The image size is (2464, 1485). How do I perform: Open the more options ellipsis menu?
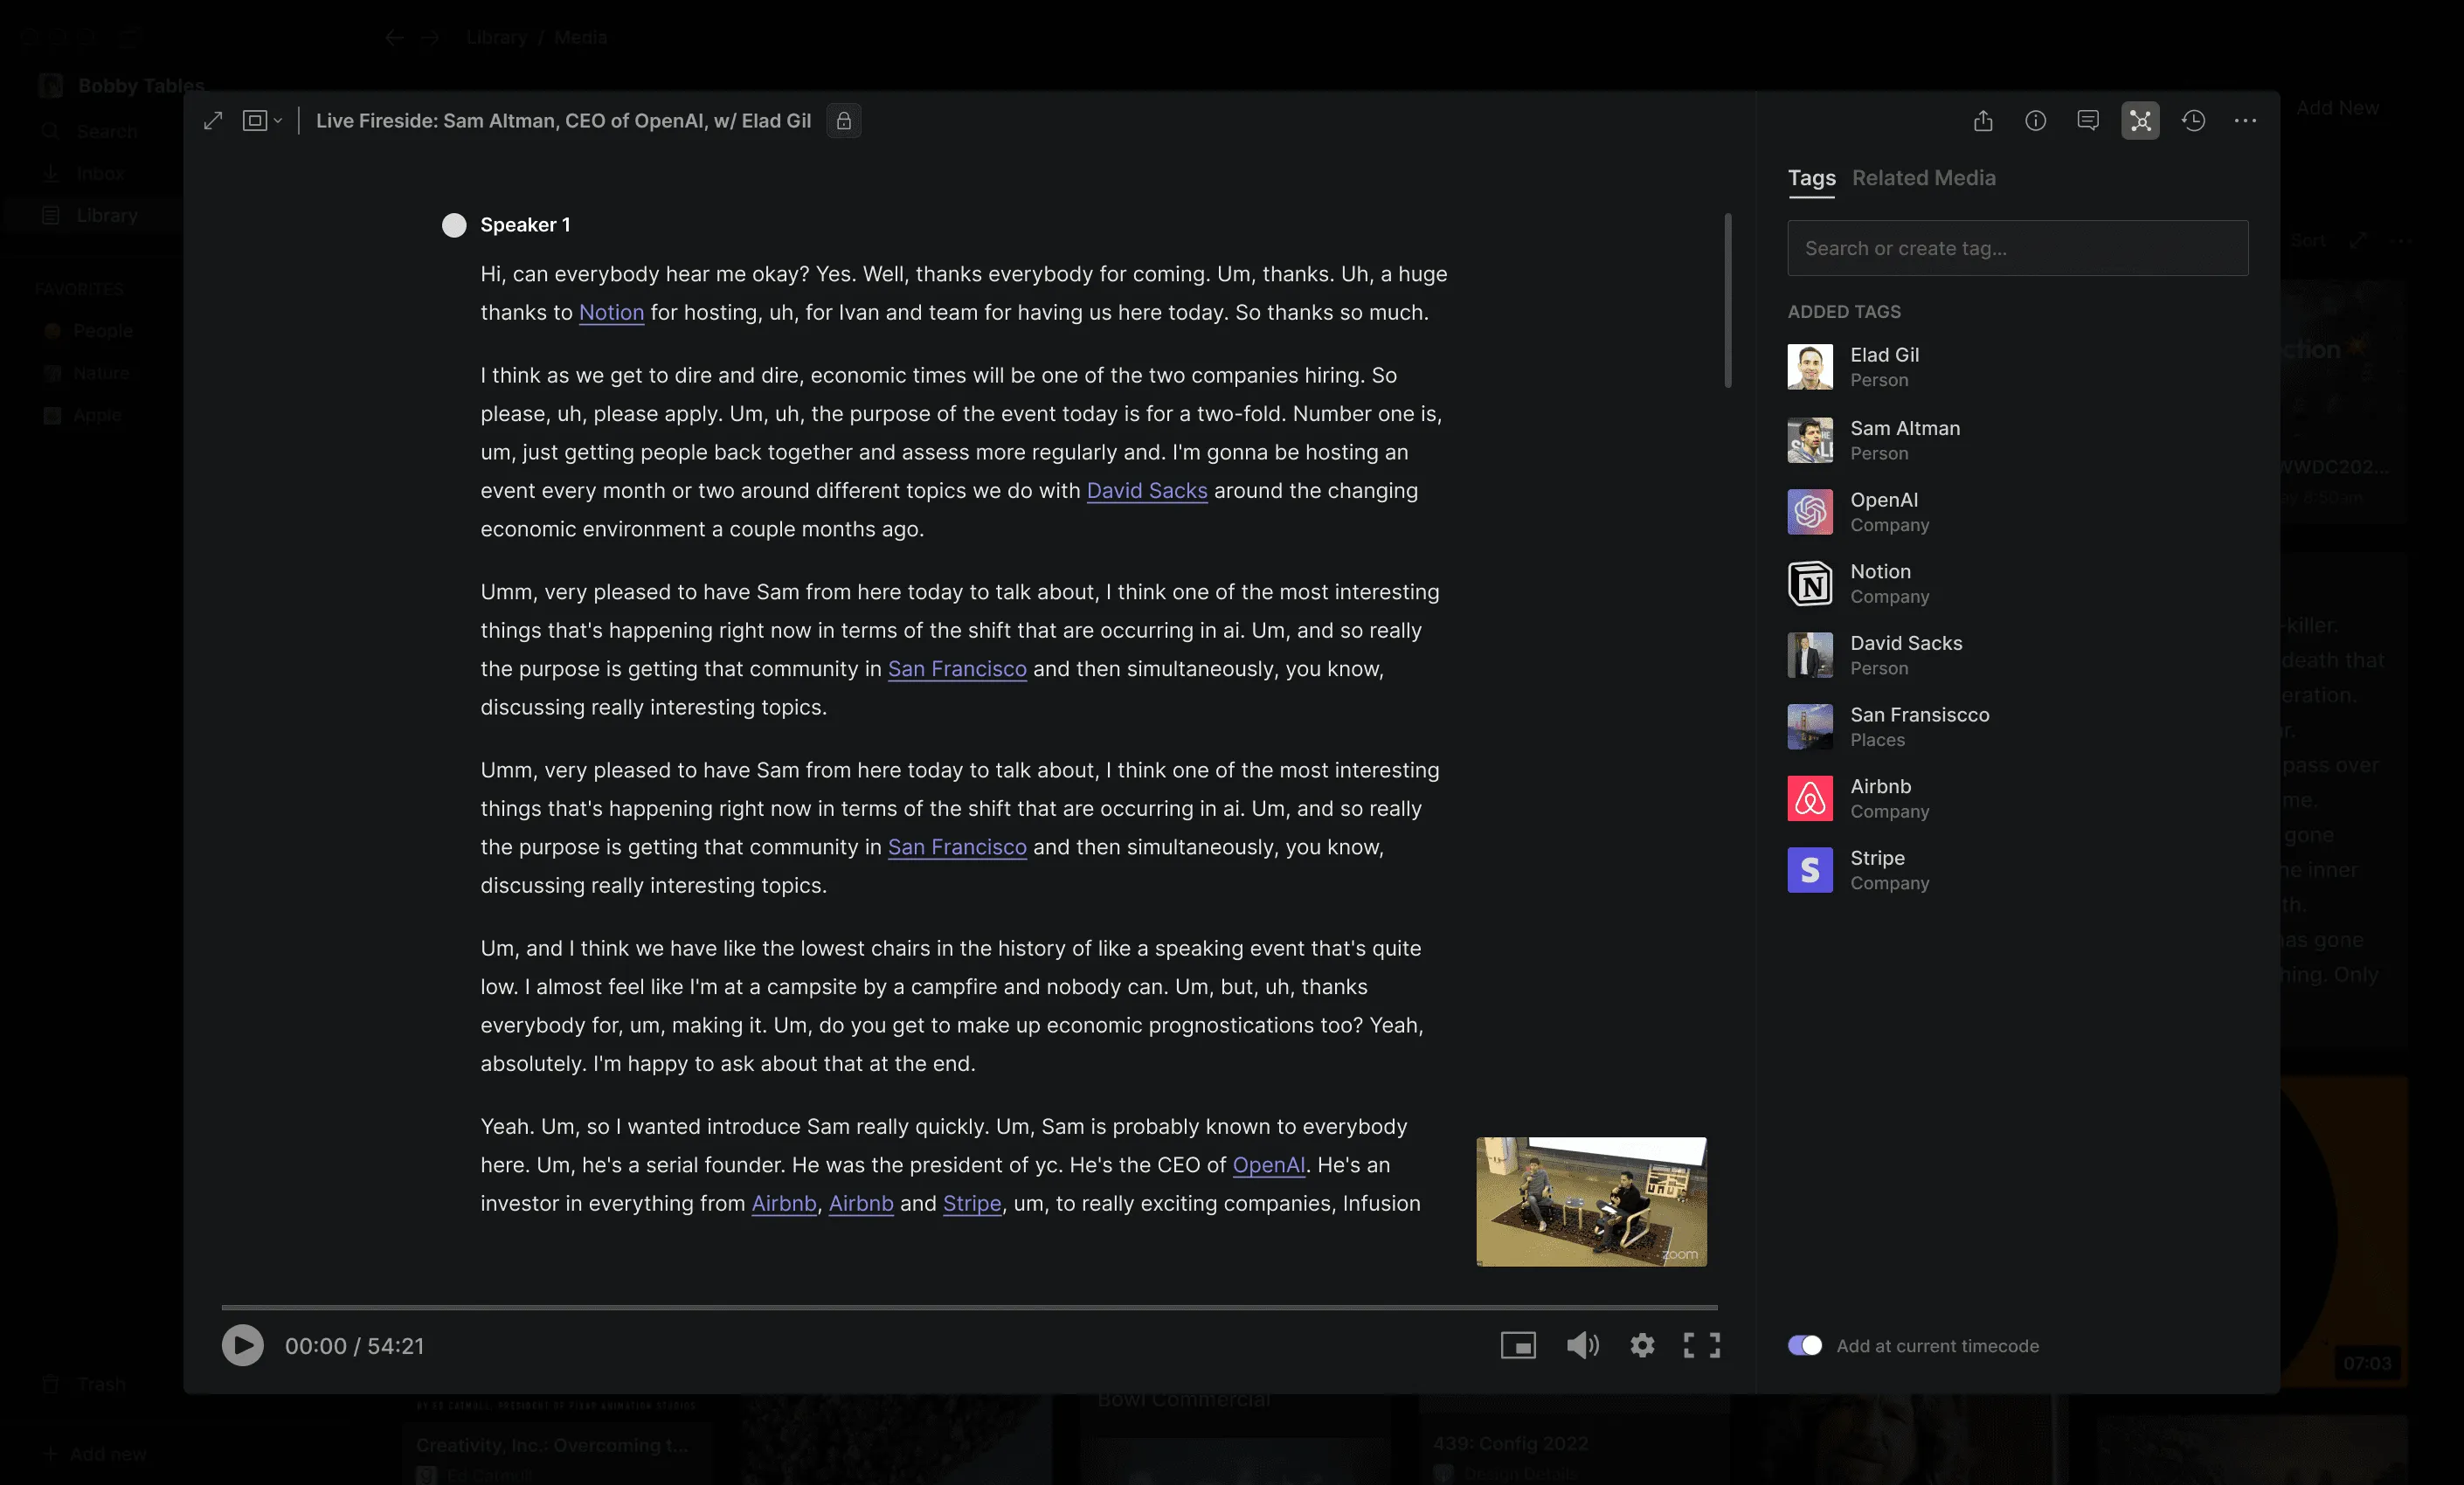click(x=2245, y=121)
